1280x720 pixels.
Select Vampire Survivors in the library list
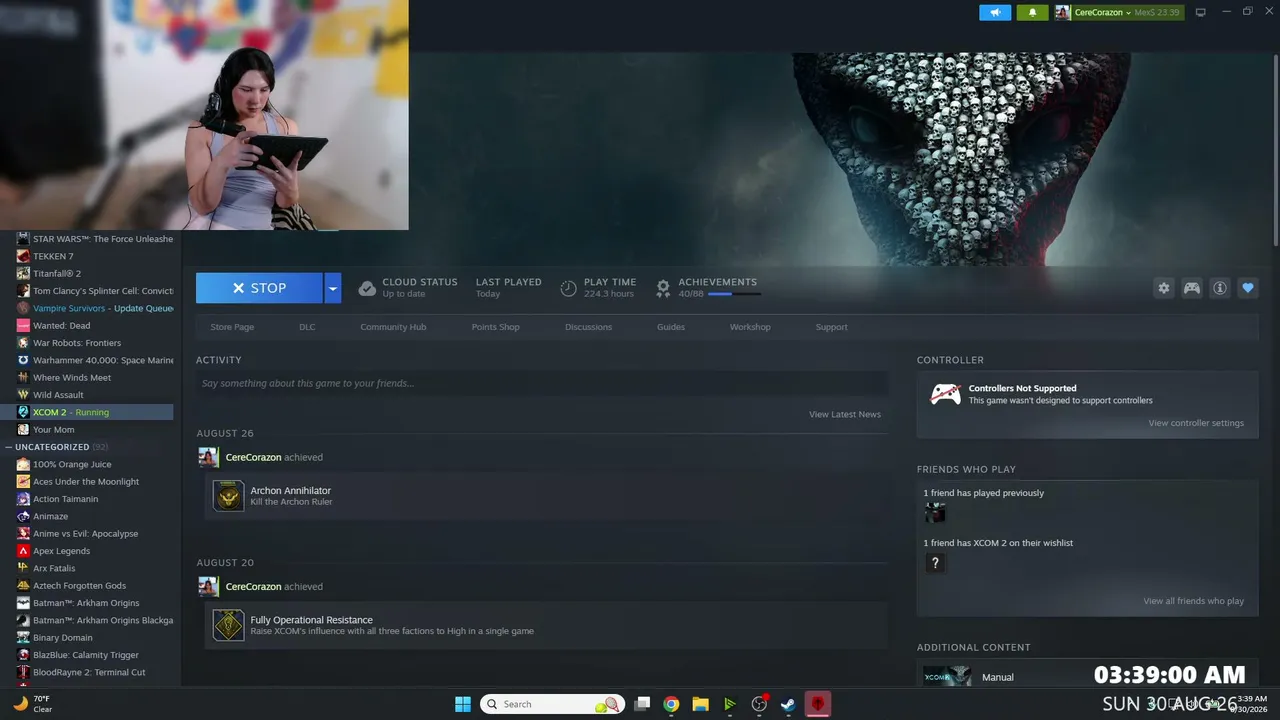pos(87,308)
